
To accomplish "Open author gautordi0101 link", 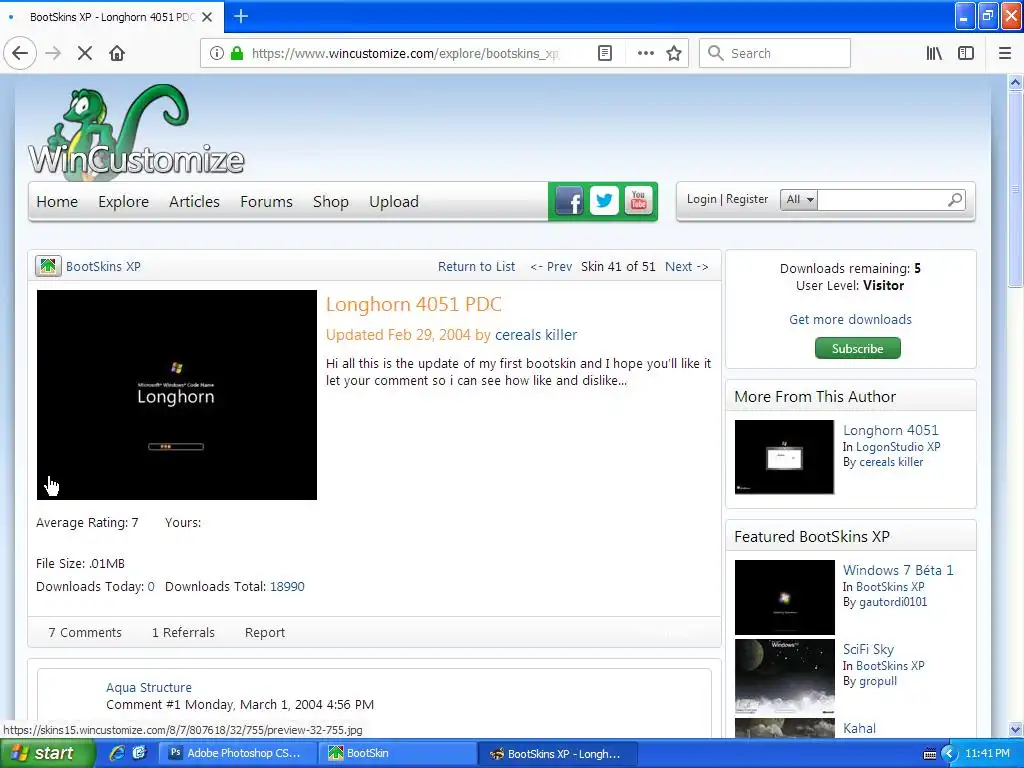I will pos(893,601).
